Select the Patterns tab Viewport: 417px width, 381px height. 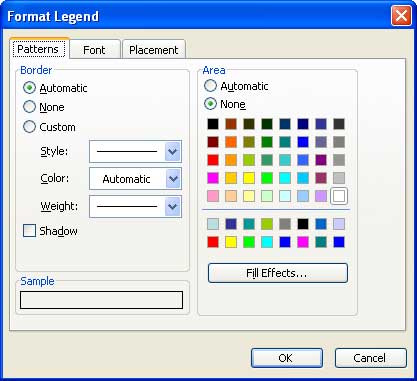(38, 49)
